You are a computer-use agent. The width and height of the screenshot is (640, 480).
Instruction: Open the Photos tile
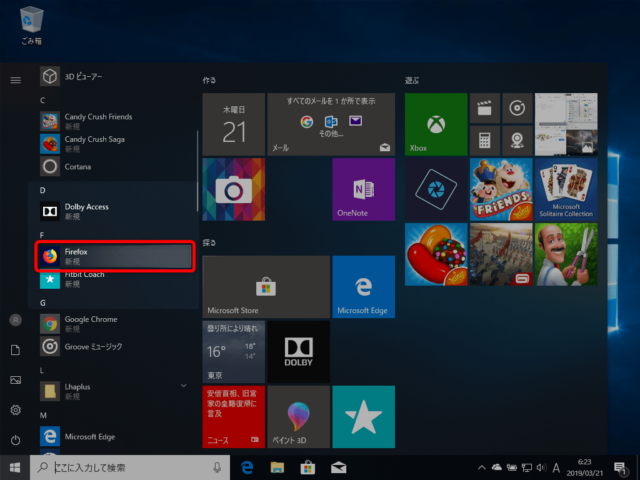click(566, 124)
